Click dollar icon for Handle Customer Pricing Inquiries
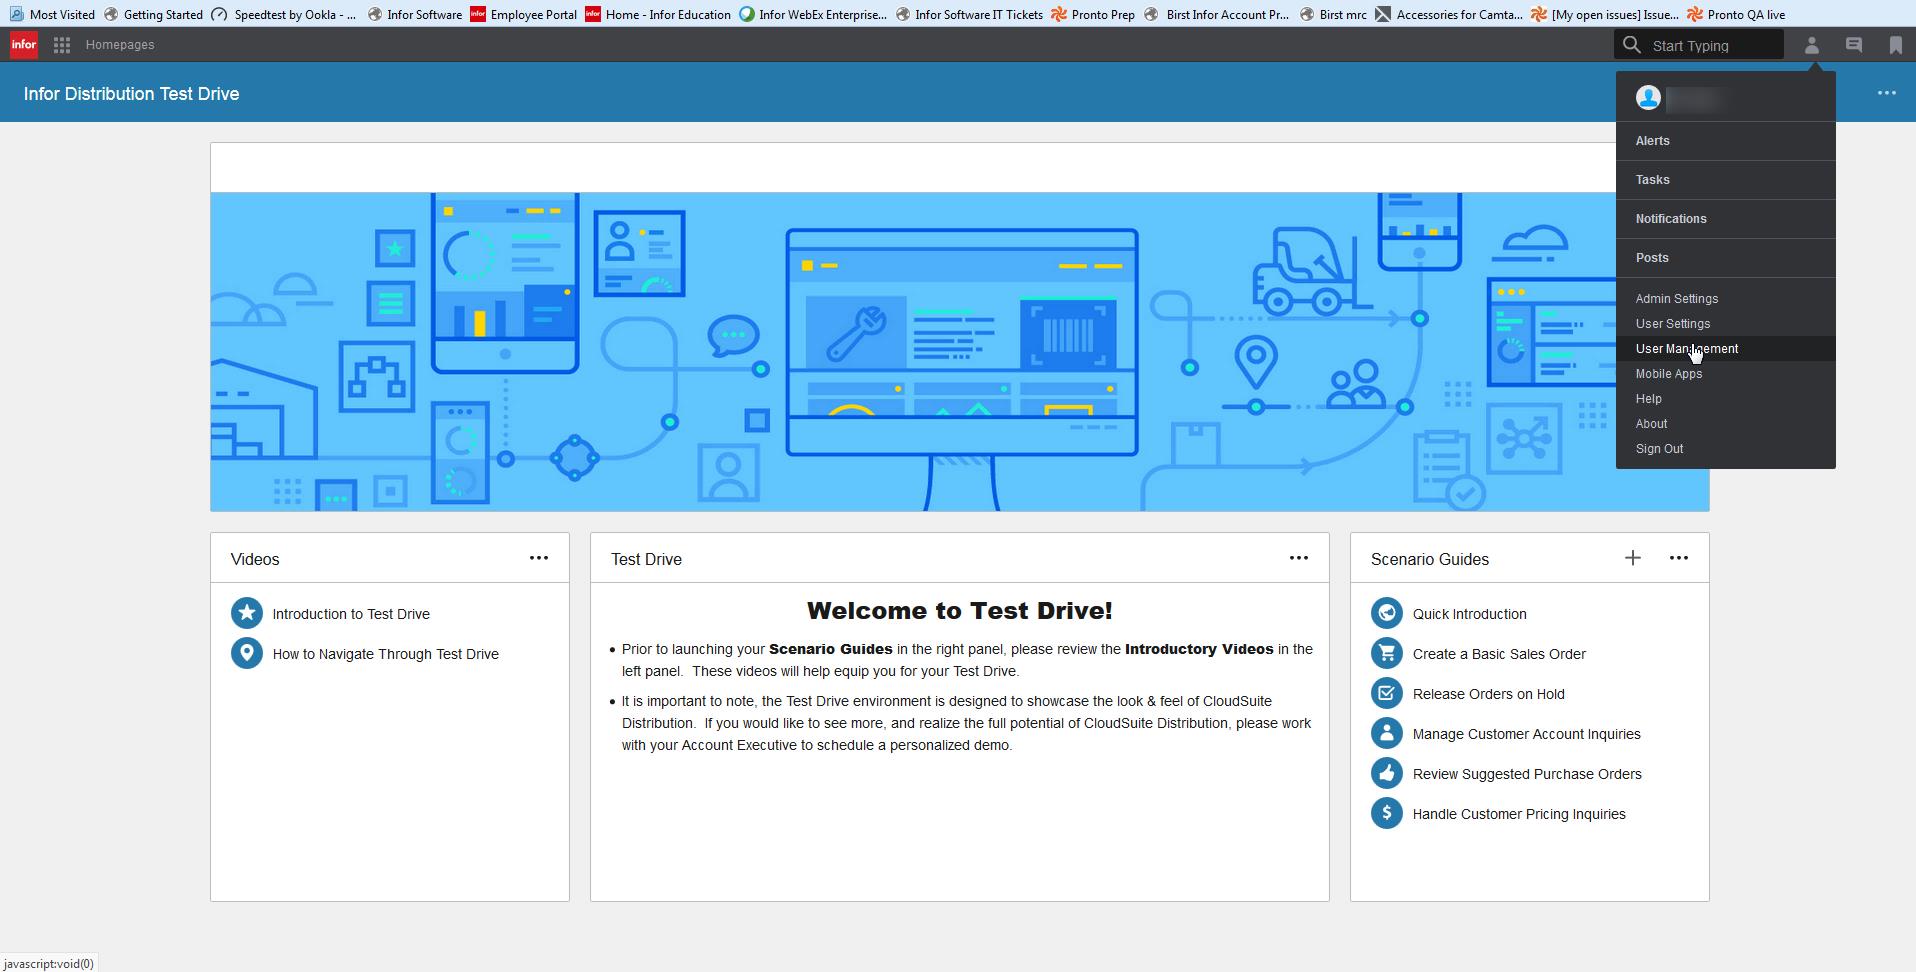The width and height of the screenshot is (1916, 972). point(1387,813)
